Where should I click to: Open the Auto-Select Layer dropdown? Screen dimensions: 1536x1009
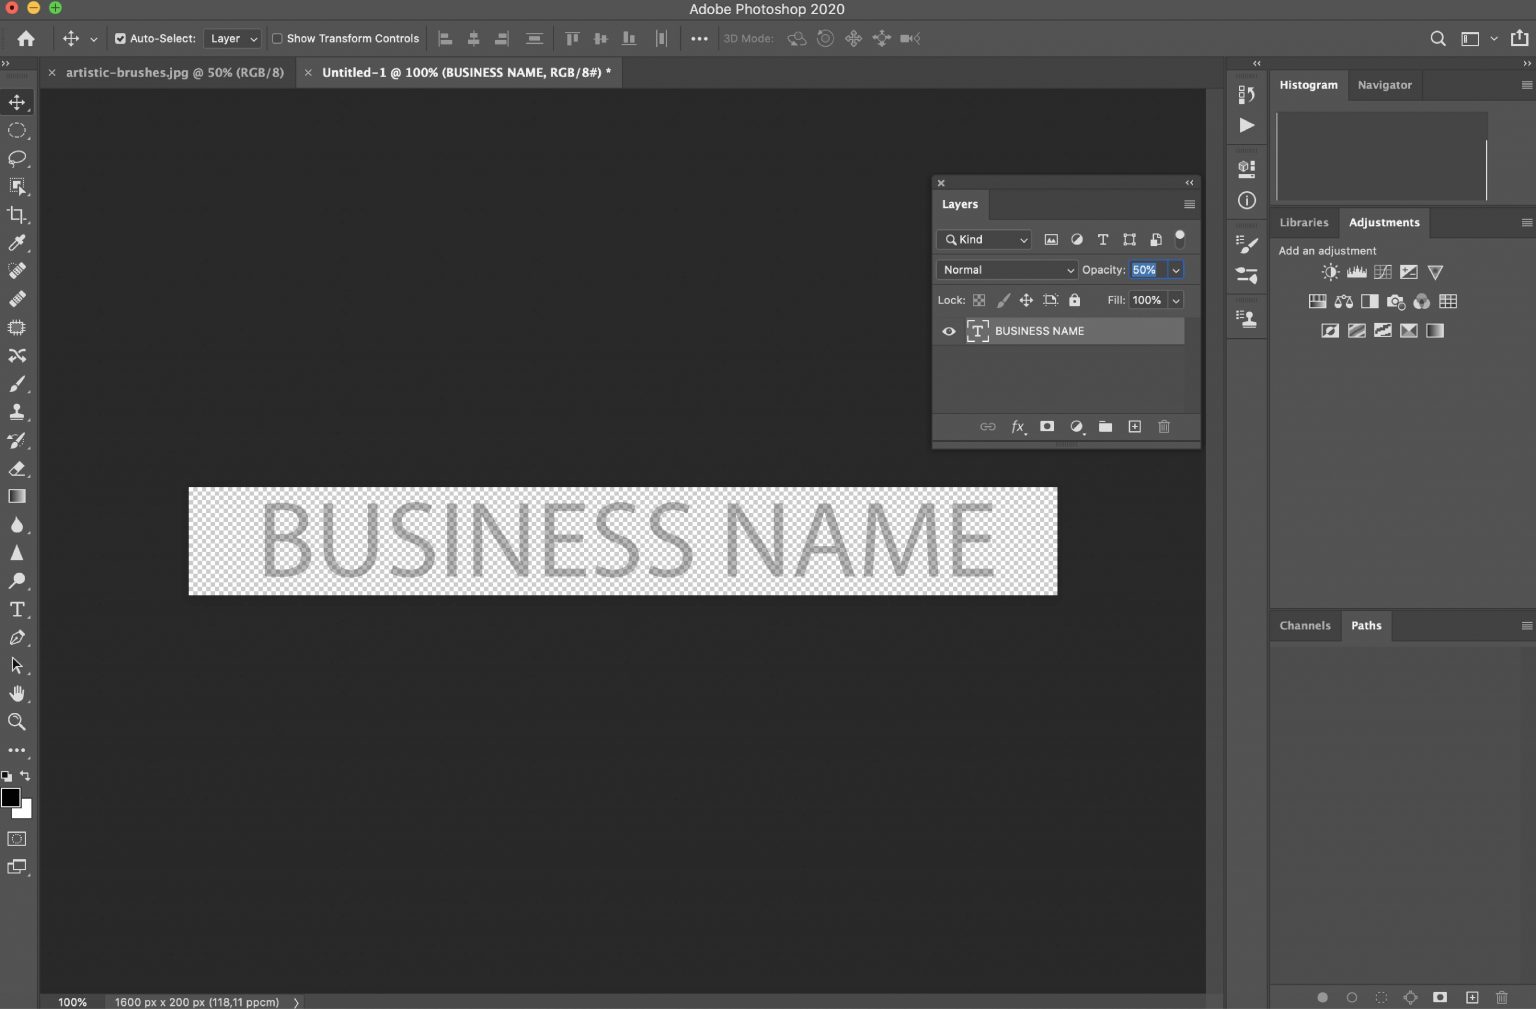(x=231, y=38)
